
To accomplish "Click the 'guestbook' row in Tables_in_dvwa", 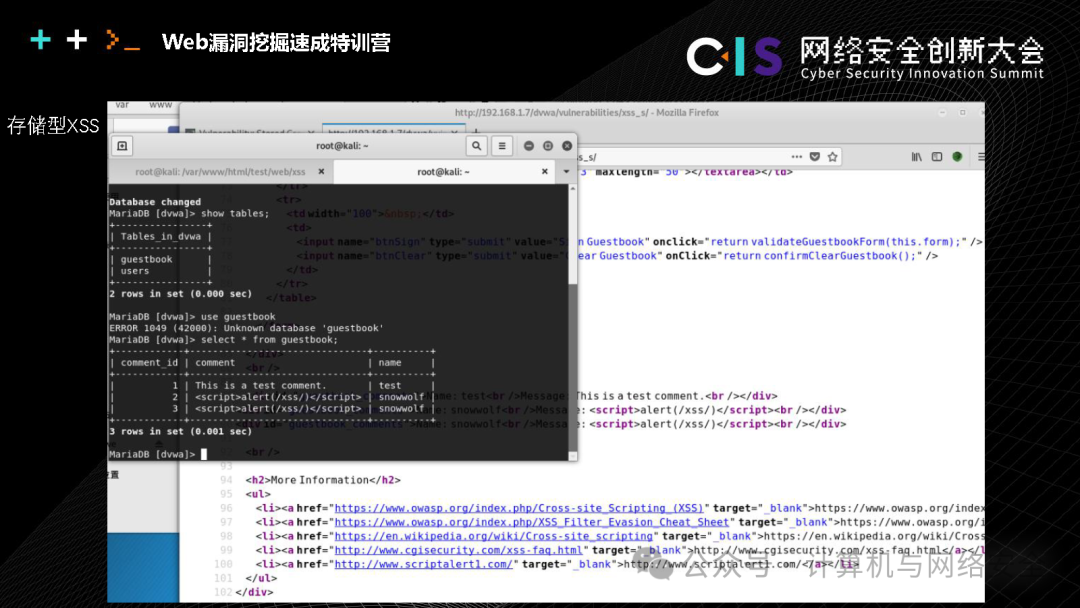I will 146,260.
